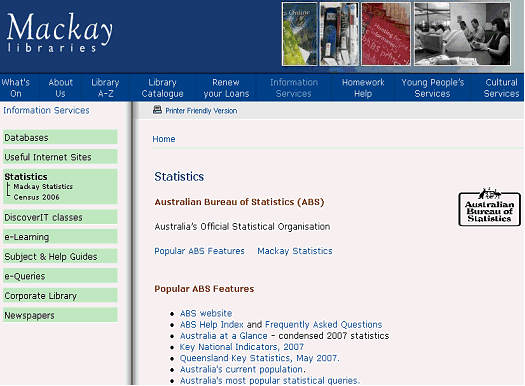Select Statistics in the sidebar
The height and width of the screenshot is (386, 525).
(x=26, y=176)
